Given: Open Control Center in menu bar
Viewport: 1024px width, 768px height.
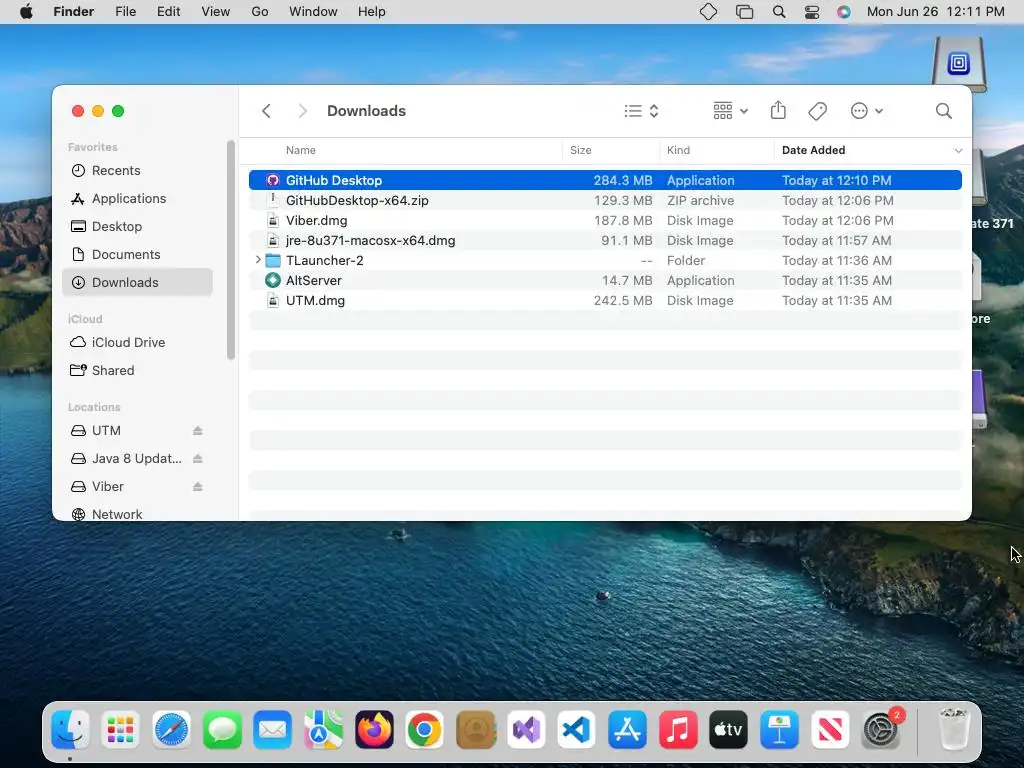Looking at the screenshot, I should click(x=812, y=12).
